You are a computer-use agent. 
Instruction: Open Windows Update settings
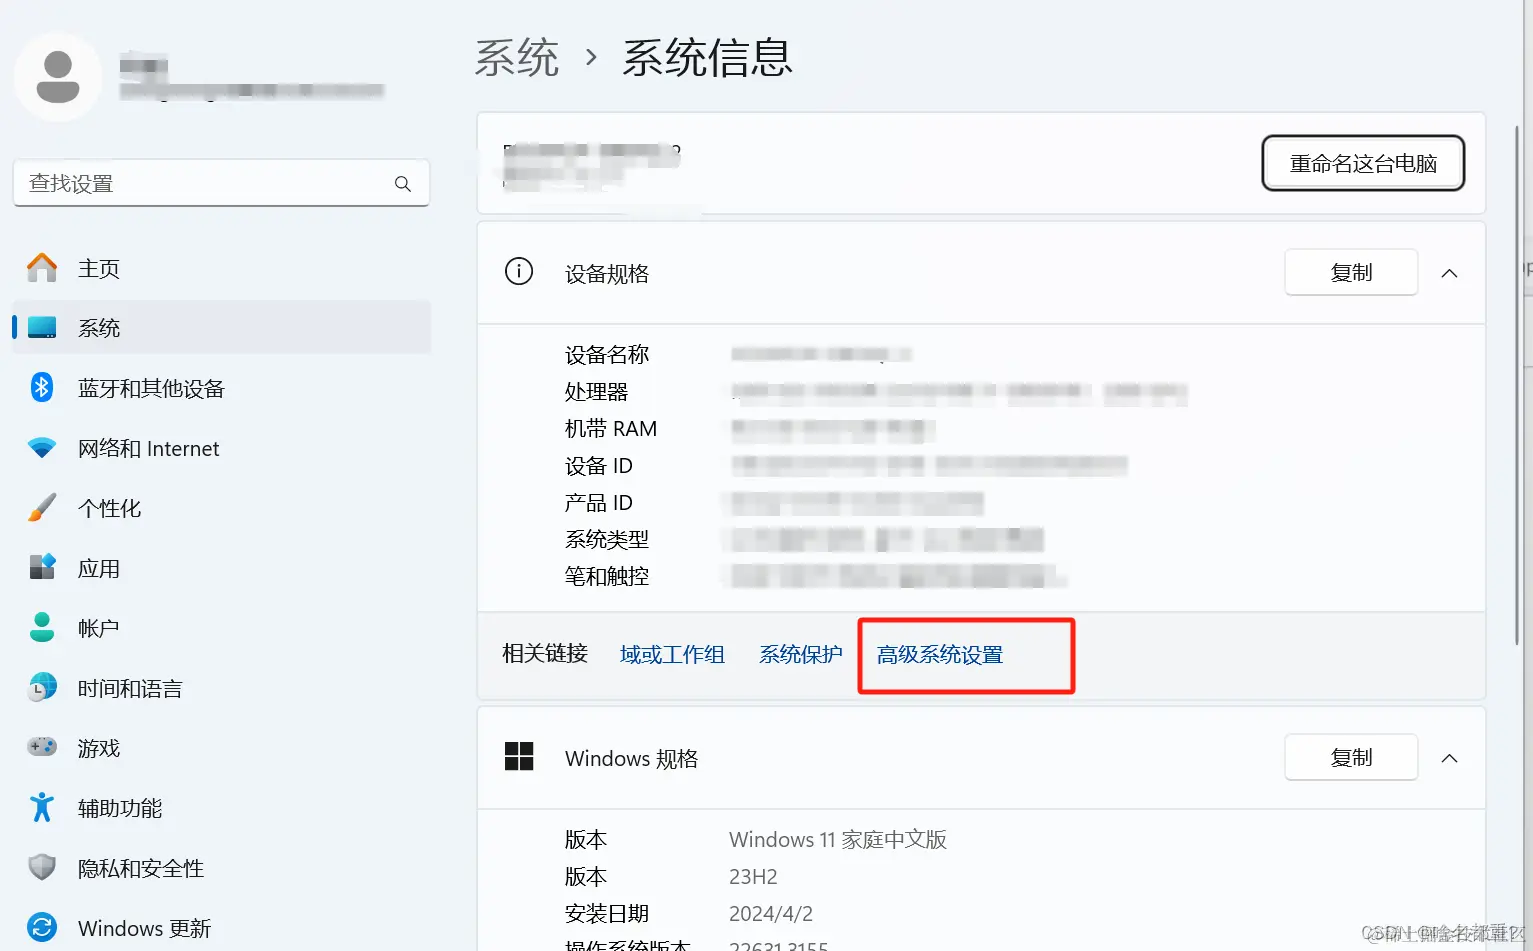point(144,927)
